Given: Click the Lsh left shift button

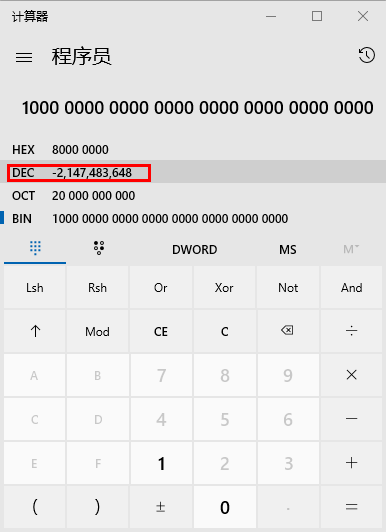Looking at the screenshot, I should [35, 287].
